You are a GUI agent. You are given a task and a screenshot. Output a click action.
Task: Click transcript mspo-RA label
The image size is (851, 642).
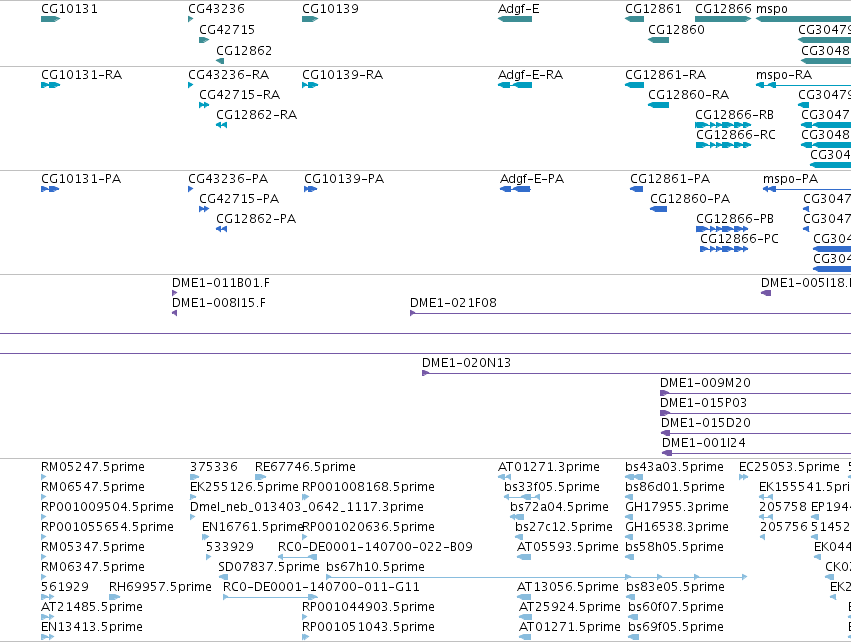(784, 74)
